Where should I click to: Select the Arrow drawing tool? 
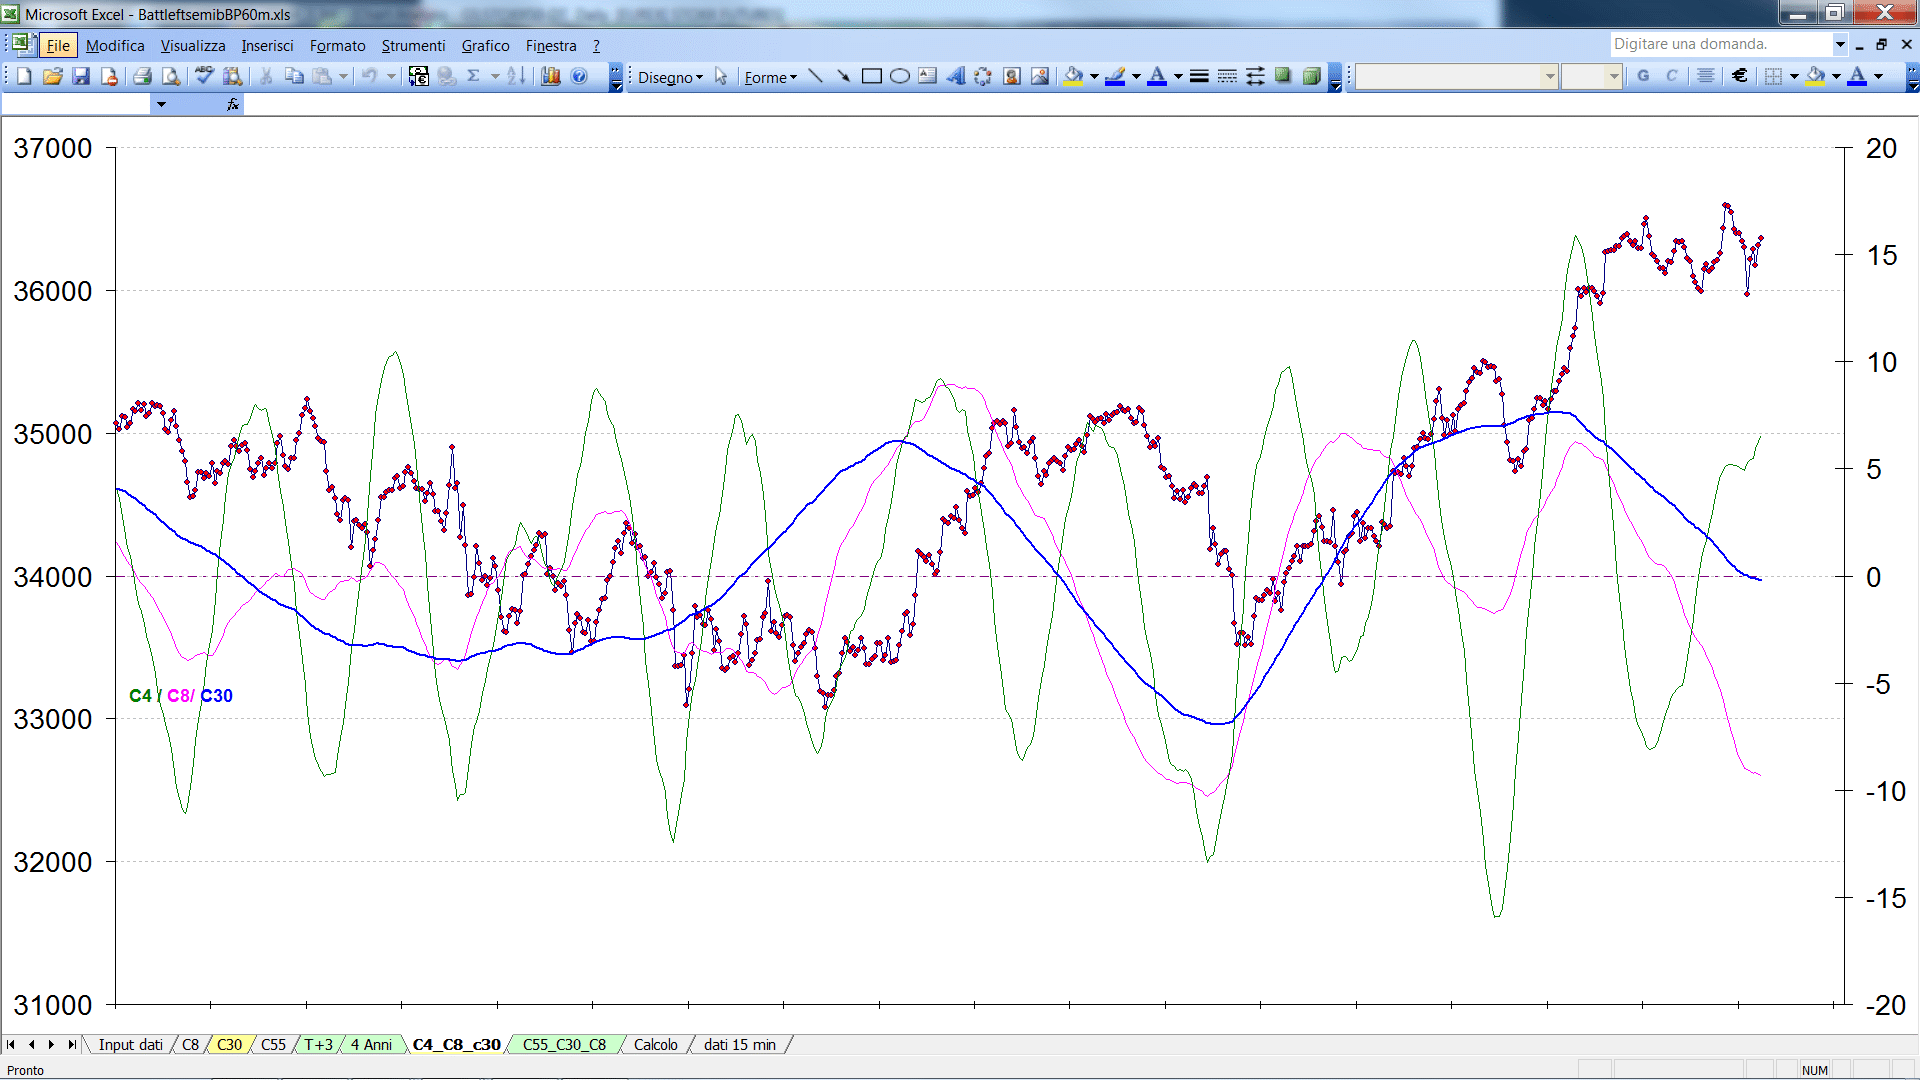click(844, 76)
